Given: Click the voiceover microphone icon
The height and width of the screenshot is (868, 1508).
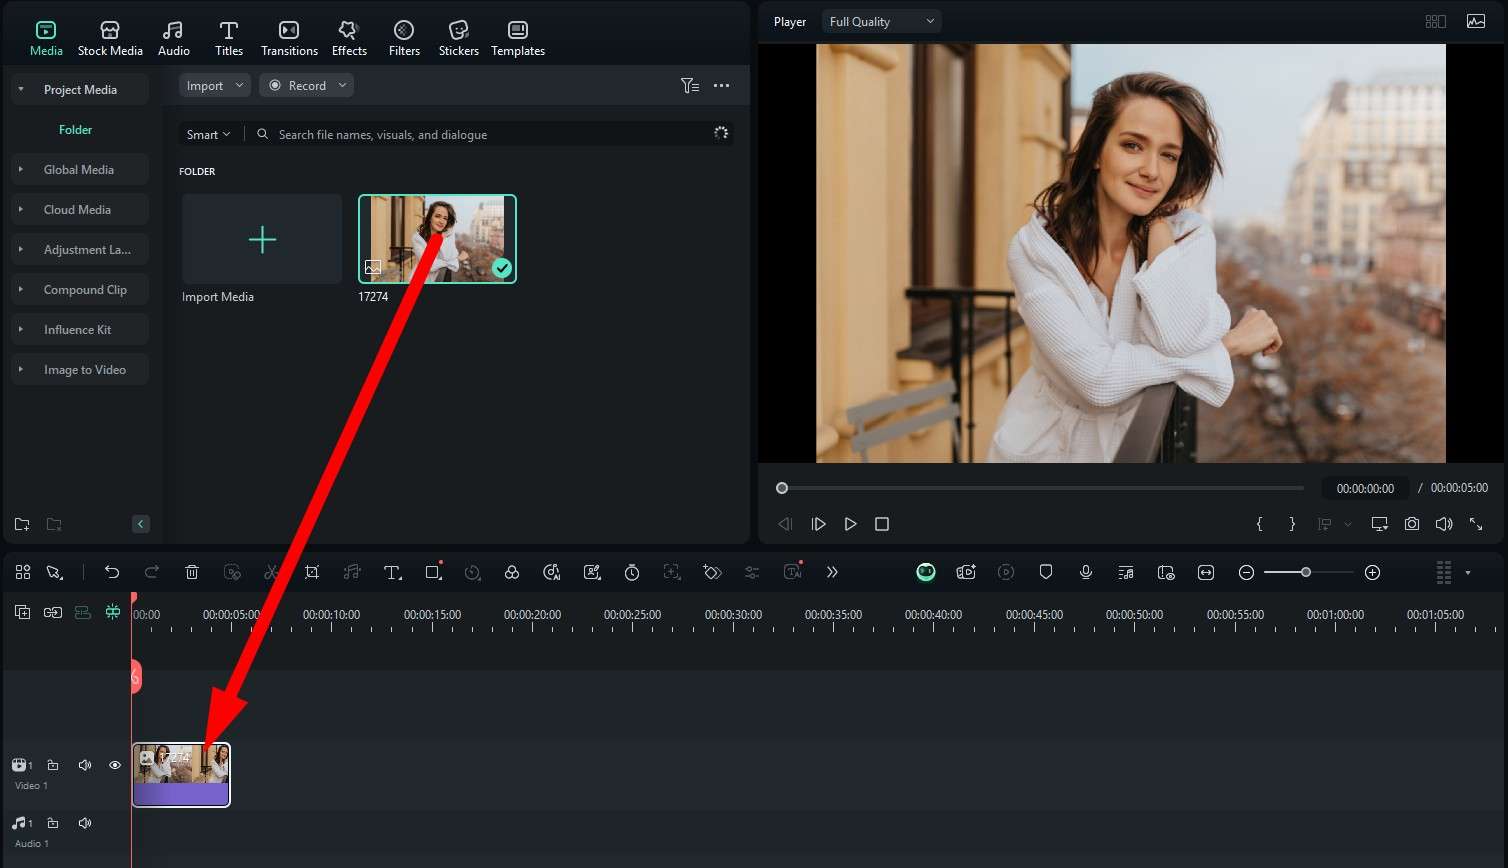Looking at the screenshot, I should pyautogui.click(x=1086, y=572).
